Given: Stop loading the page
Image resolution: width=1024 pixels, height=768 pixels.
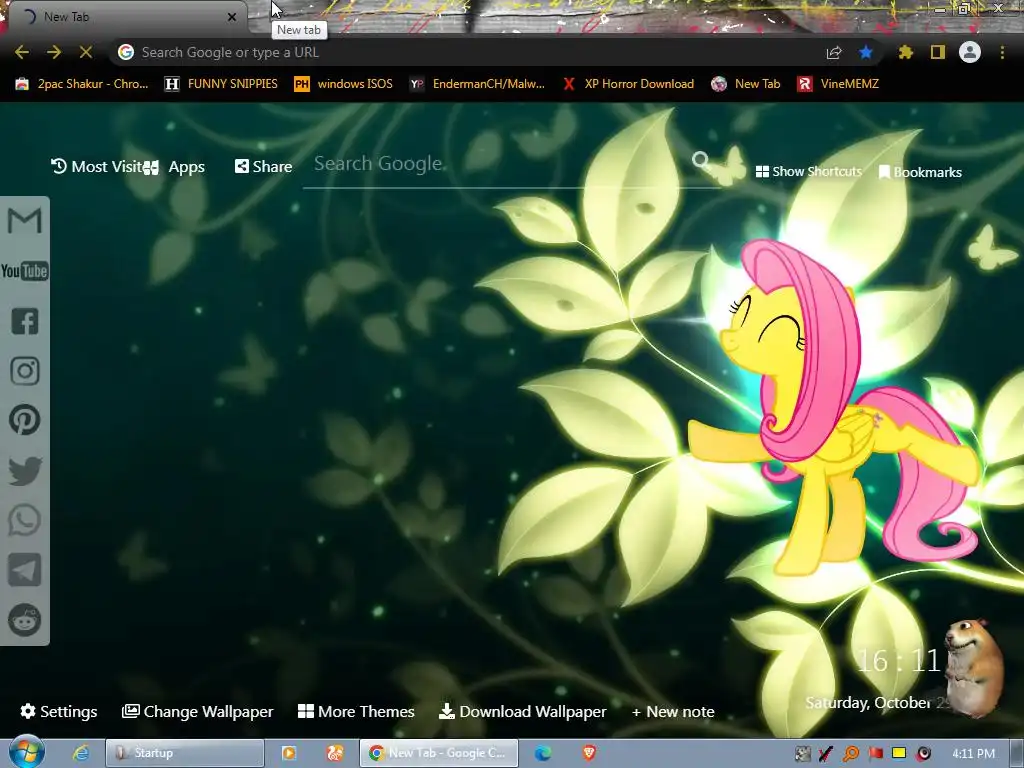Looking at the screenshot, I should [86, 52].
